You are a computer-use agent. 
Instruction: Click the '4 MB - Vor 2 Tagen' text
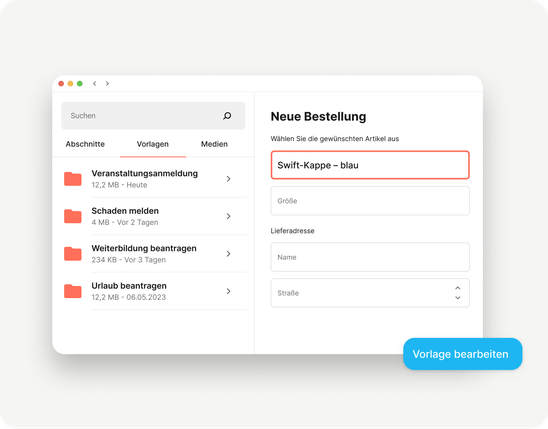(125, 223)
